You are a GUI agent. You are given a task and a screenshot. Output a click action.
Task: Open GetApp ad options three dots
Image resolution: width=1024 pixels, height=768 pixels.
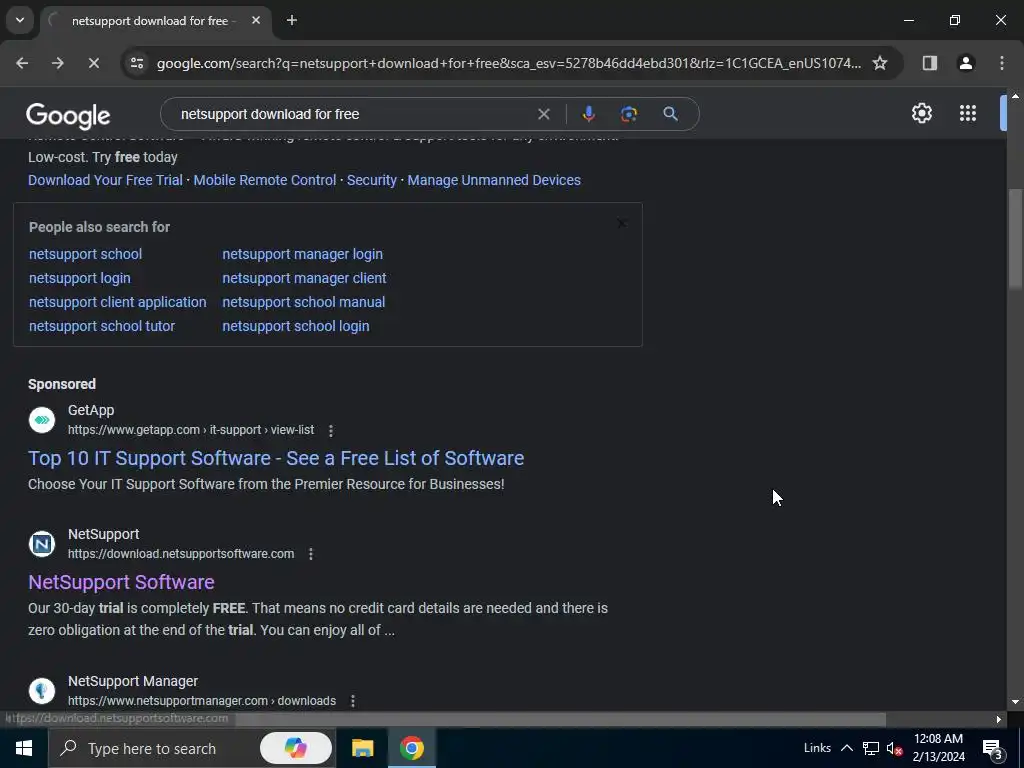331,430
